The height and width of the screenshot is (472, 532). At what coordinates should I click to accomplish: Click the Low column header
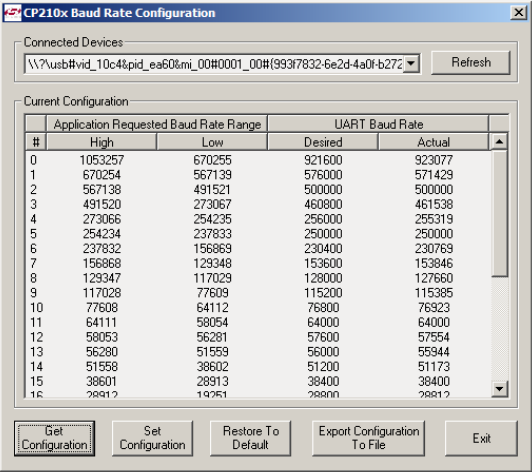(212, 142)
